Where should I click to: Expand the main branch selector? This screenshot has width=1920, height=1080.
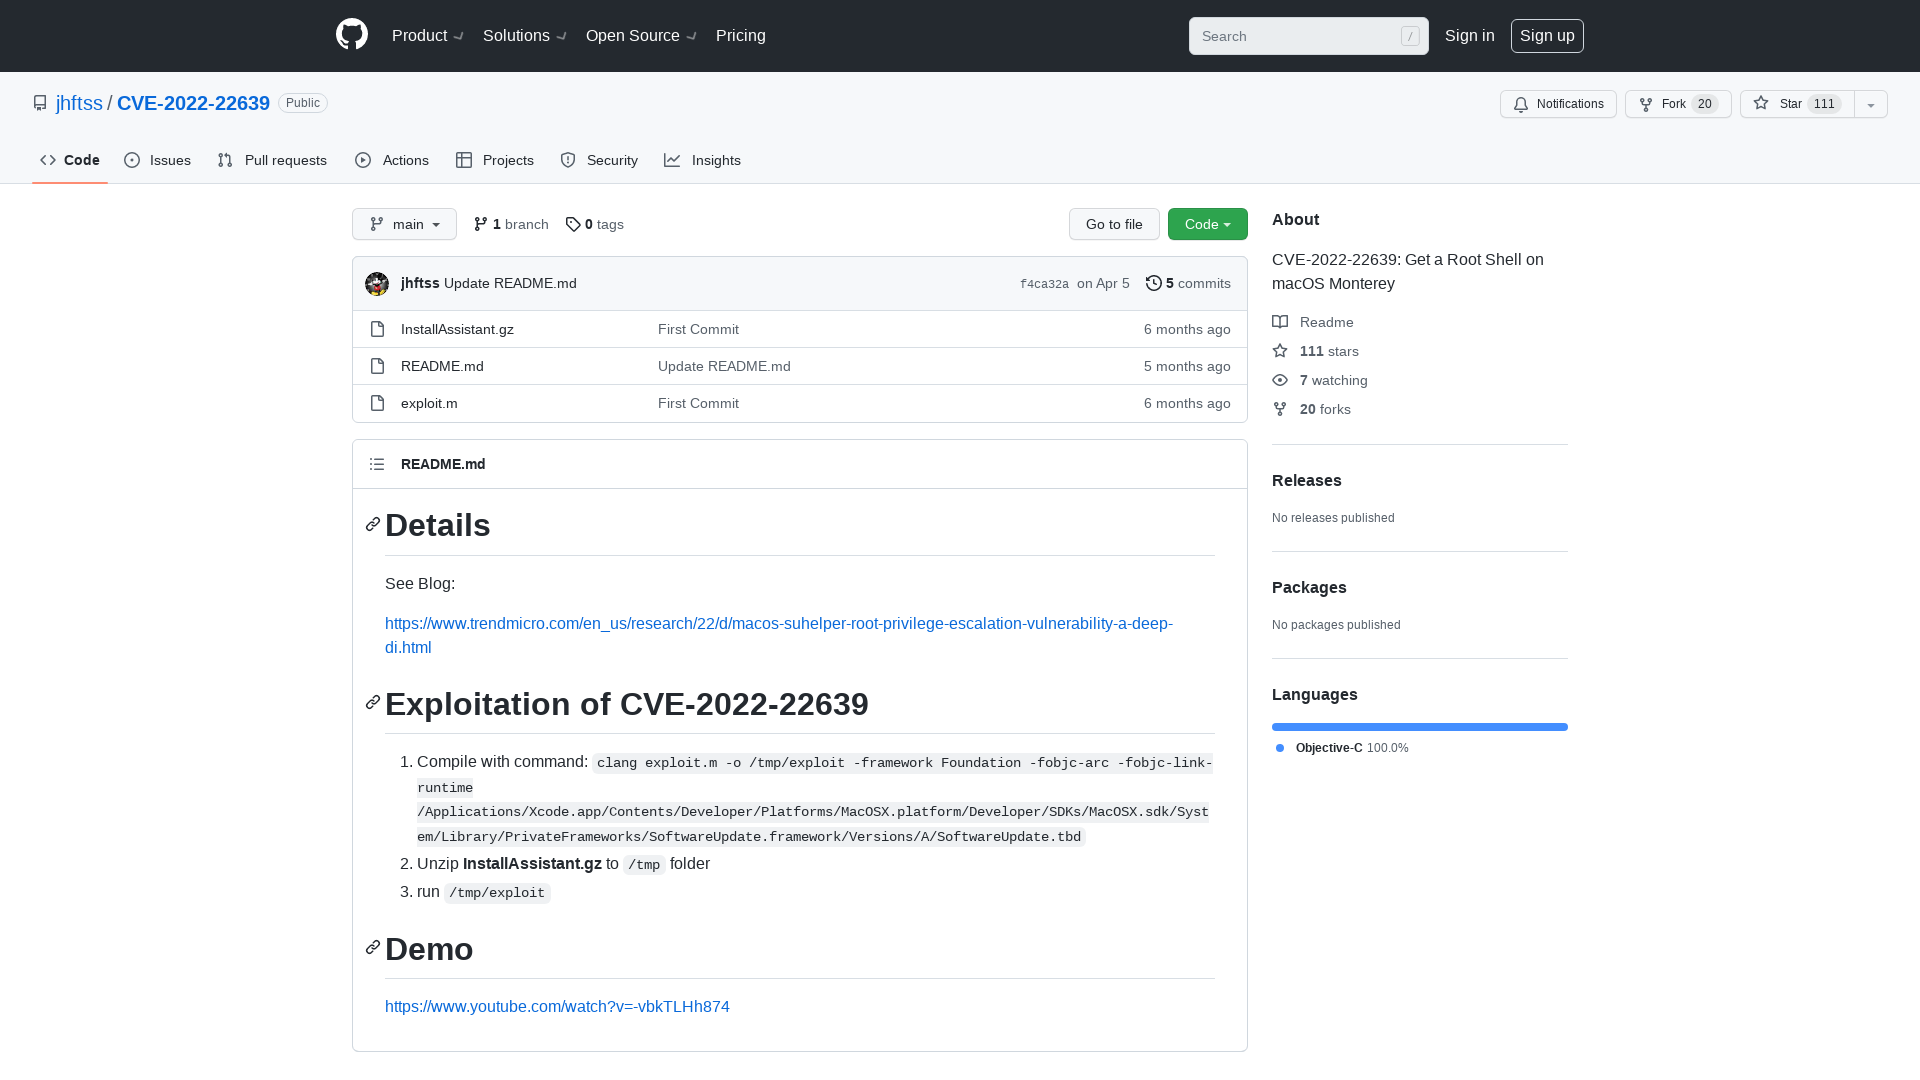(x=404, y=224)
